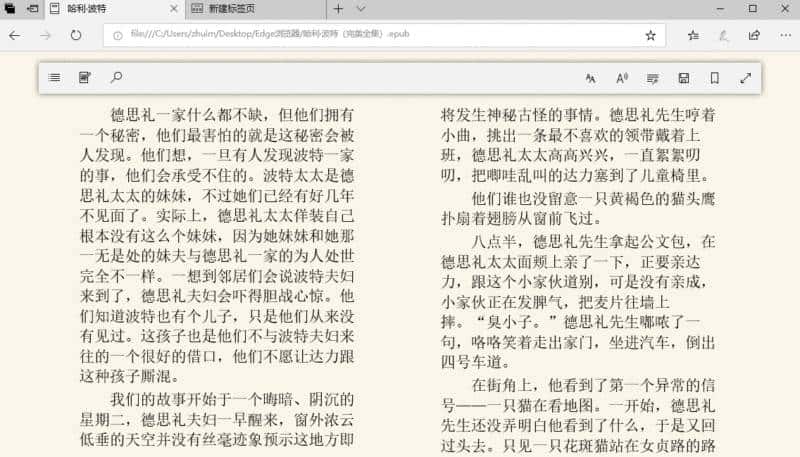Click text 德思礼一家什么都不缺
Image resolution: width=800 pixels, height=457 pixels.
point(187,115)
